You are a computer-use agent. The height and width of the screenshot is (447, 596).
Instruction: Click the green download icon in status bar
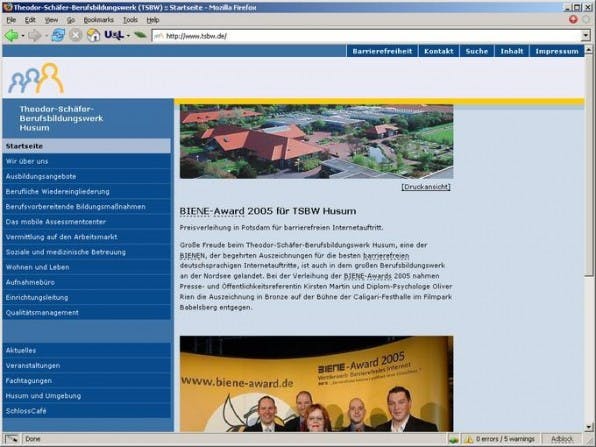pos(453,439)
